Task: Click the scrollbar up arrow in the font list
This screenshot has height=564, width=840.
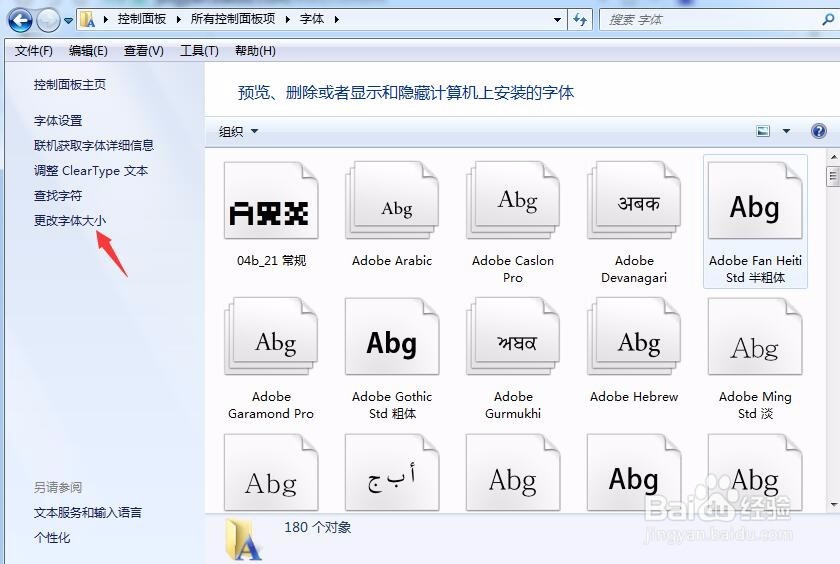Action: 833,157
